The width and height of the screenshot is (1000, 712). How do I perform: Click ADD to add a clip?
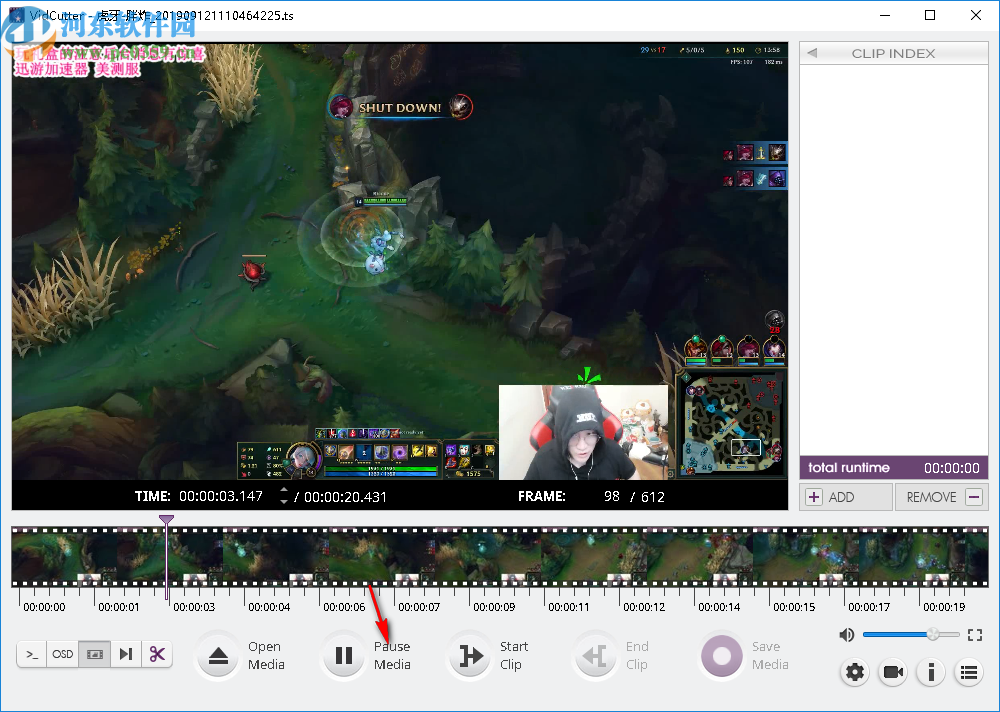(x=846, y=497)
